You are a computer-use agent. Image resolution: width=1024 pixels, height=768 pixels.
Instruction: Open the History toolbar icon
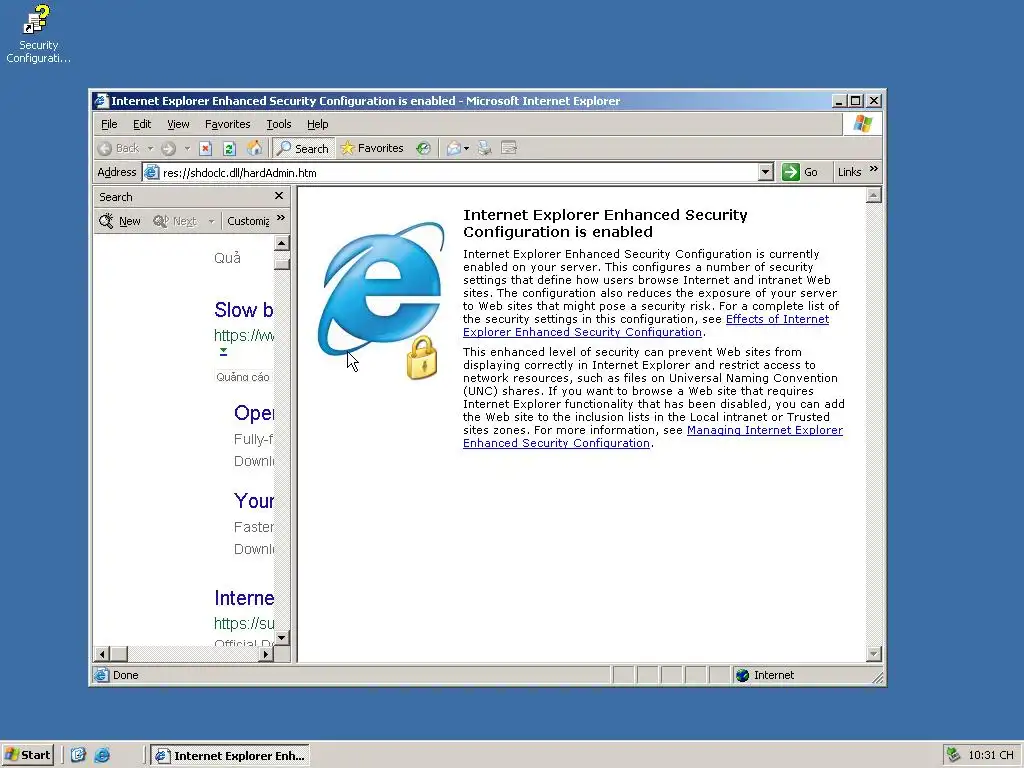423,148
